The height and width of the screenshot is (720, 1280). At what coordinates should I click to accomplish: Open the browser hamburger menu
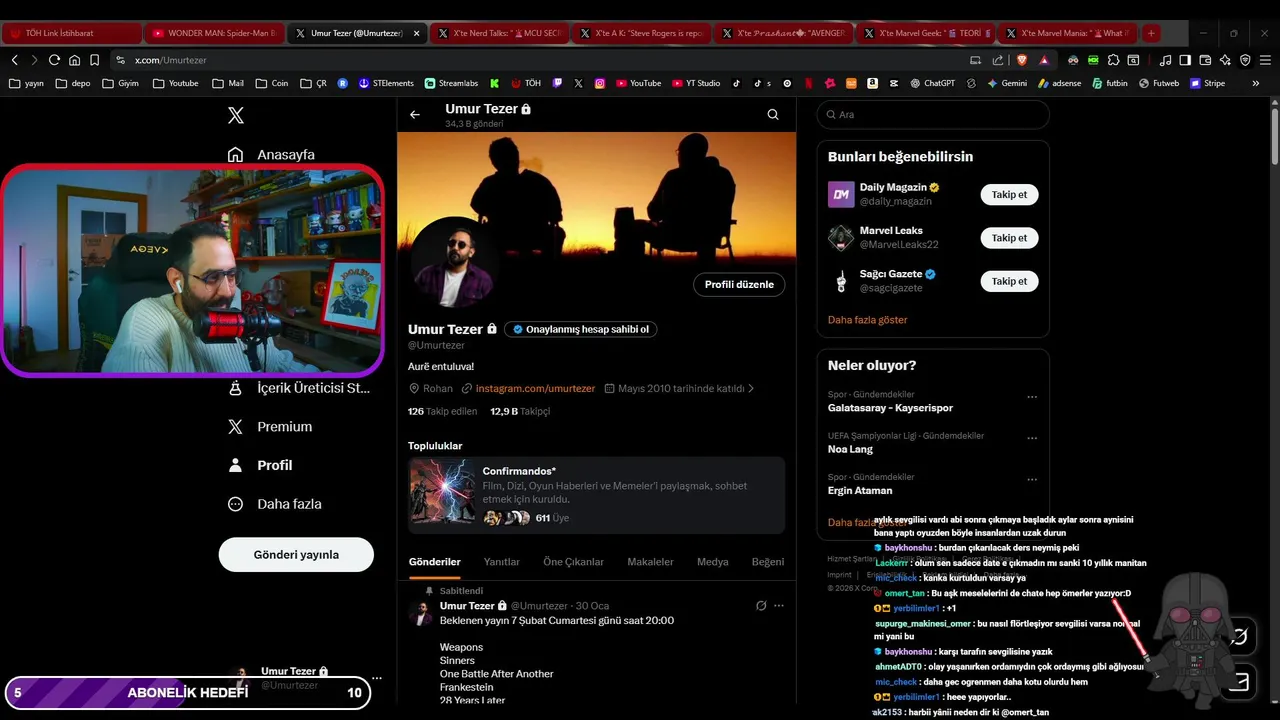1265,60
